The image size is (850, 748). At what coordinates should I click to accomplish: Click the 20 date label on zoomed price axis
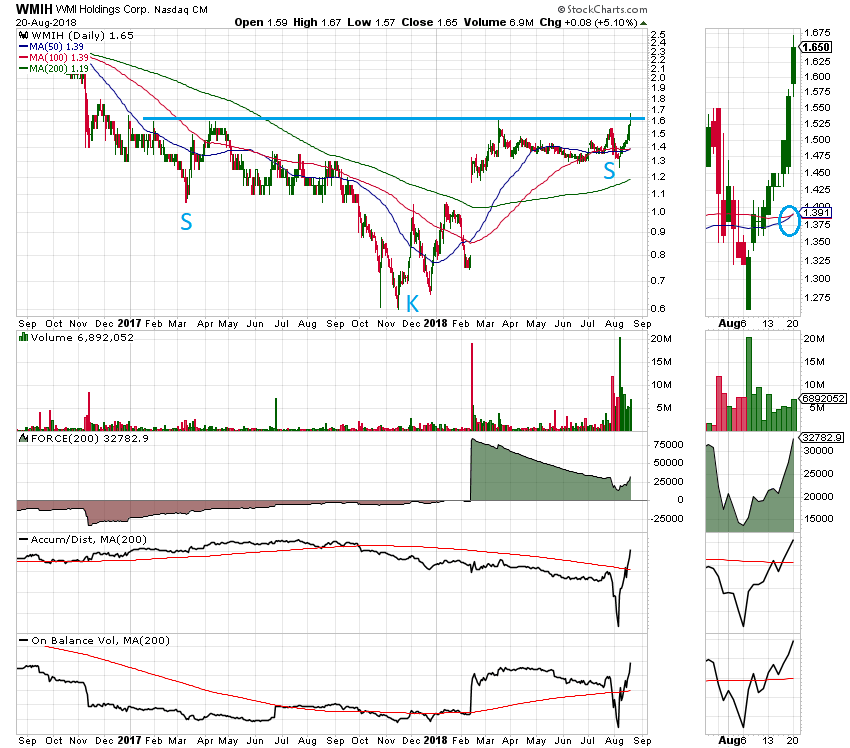tap(793, 323)
